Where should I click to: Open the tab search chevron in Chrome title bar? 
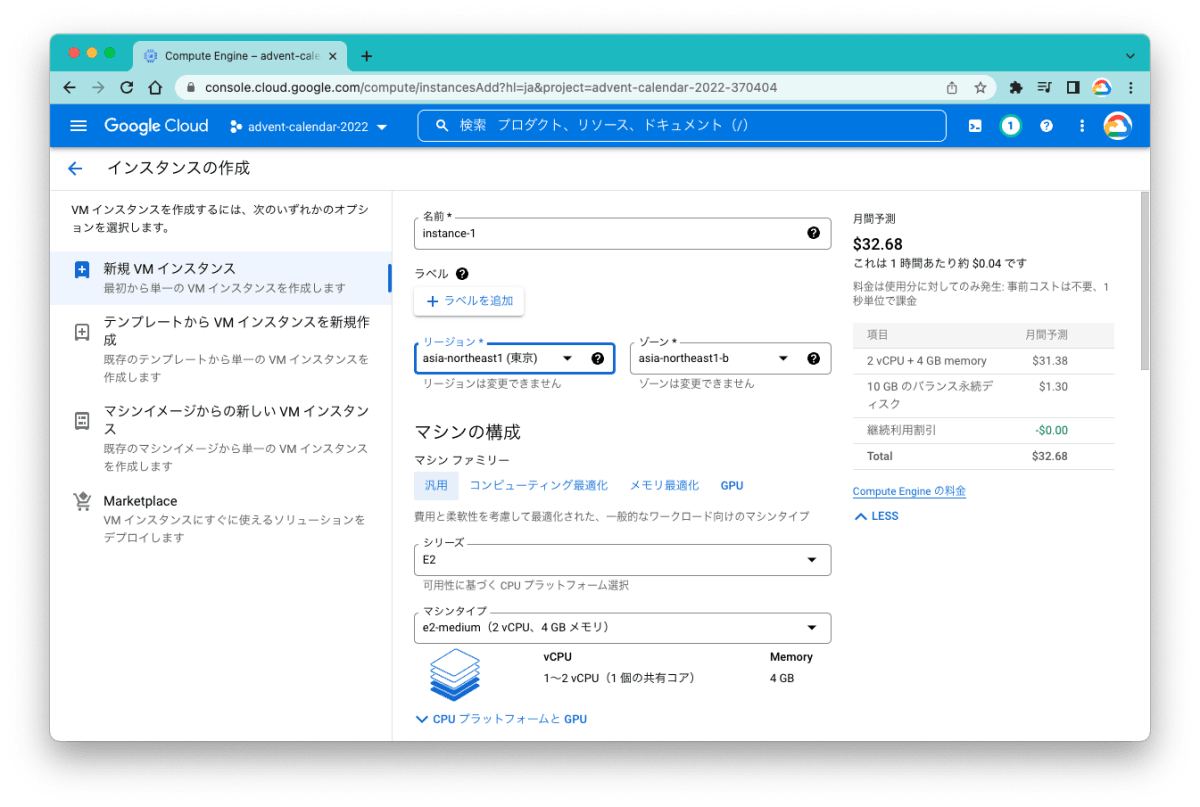point(1130,56)
